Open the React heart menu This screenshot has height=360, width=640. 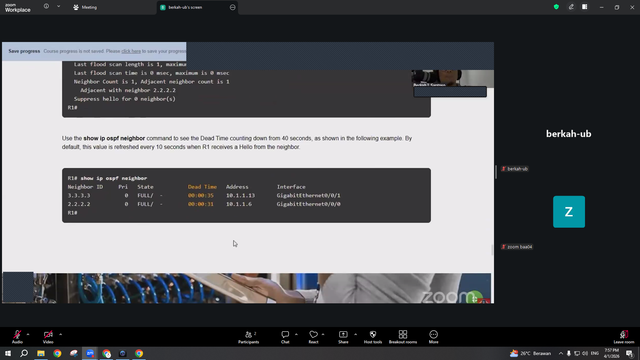(x=313, y=337)
